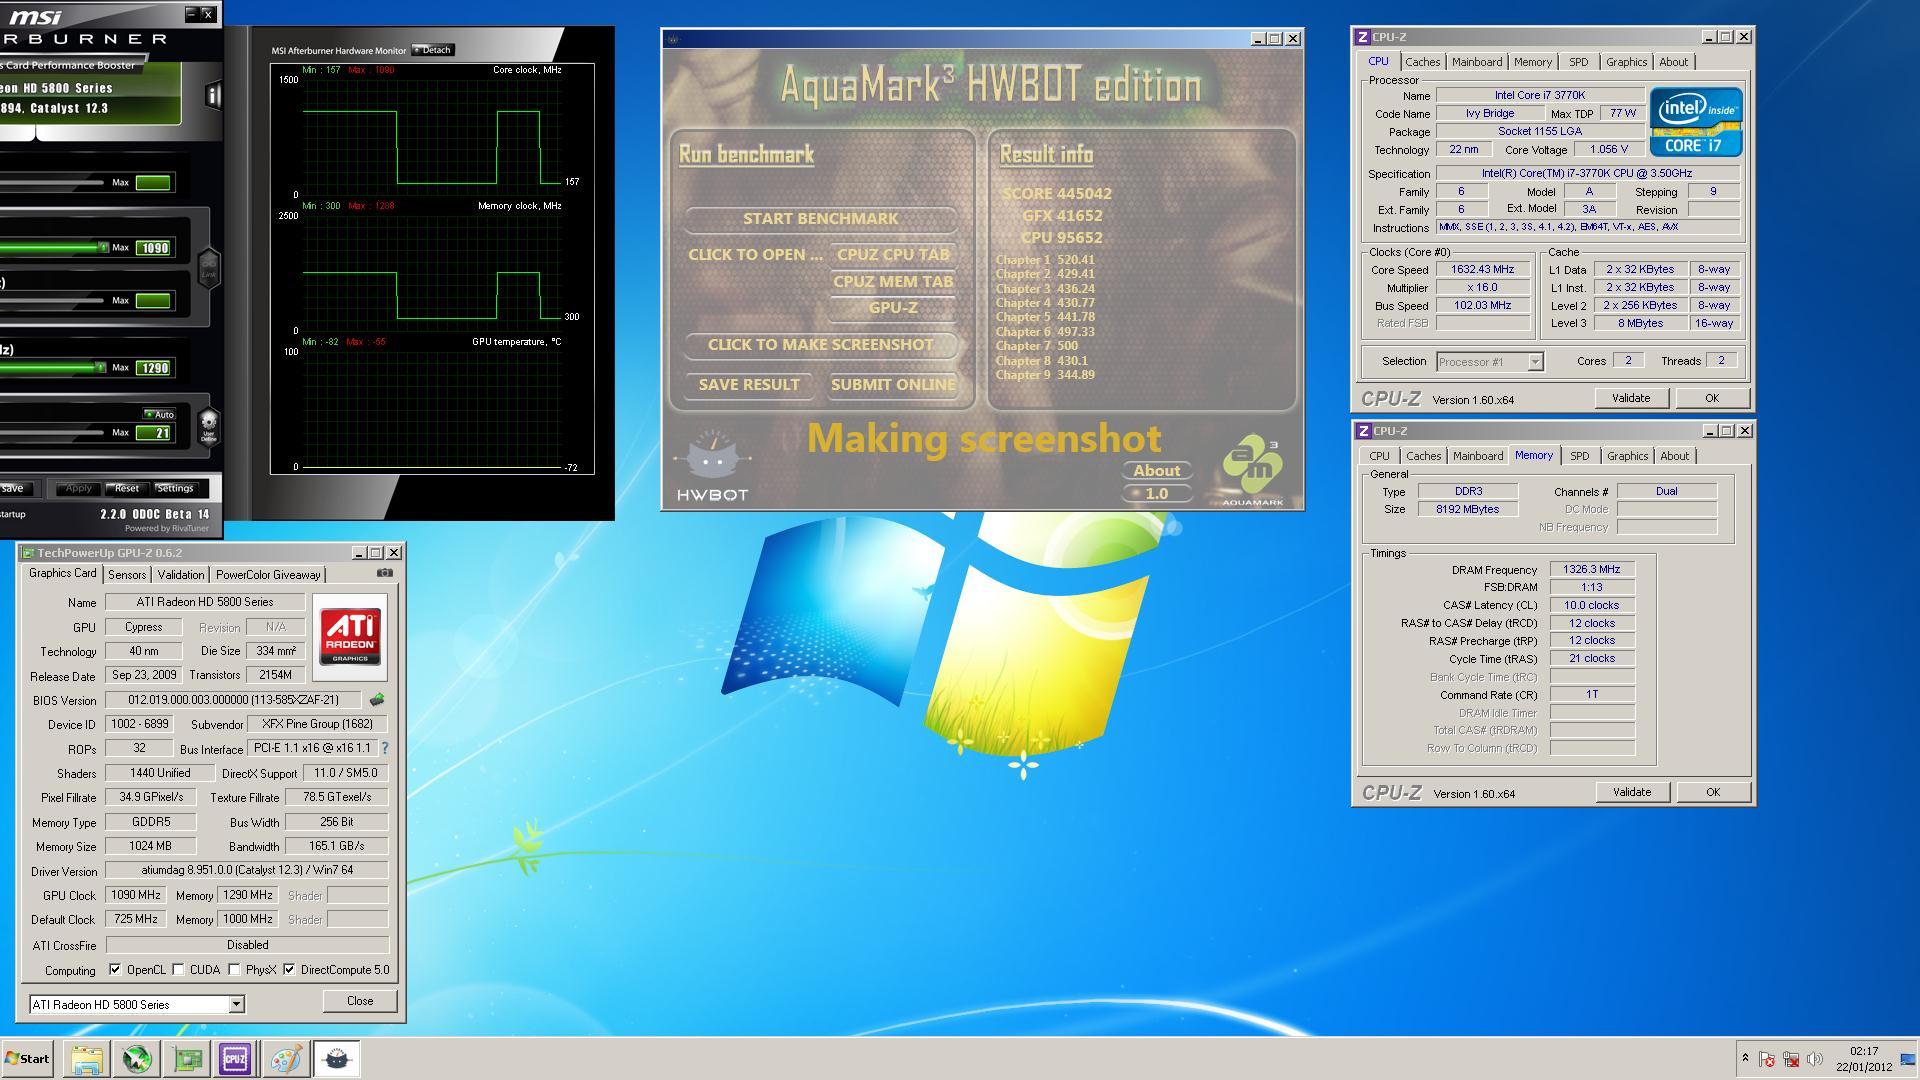
Task: Click the core clock slider handle near 1090
Action: [x=102, y=247]
